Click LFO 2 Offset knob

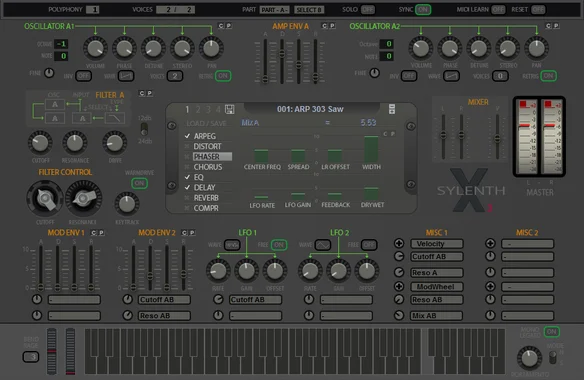pyautogui.click(x=367, y=271)
